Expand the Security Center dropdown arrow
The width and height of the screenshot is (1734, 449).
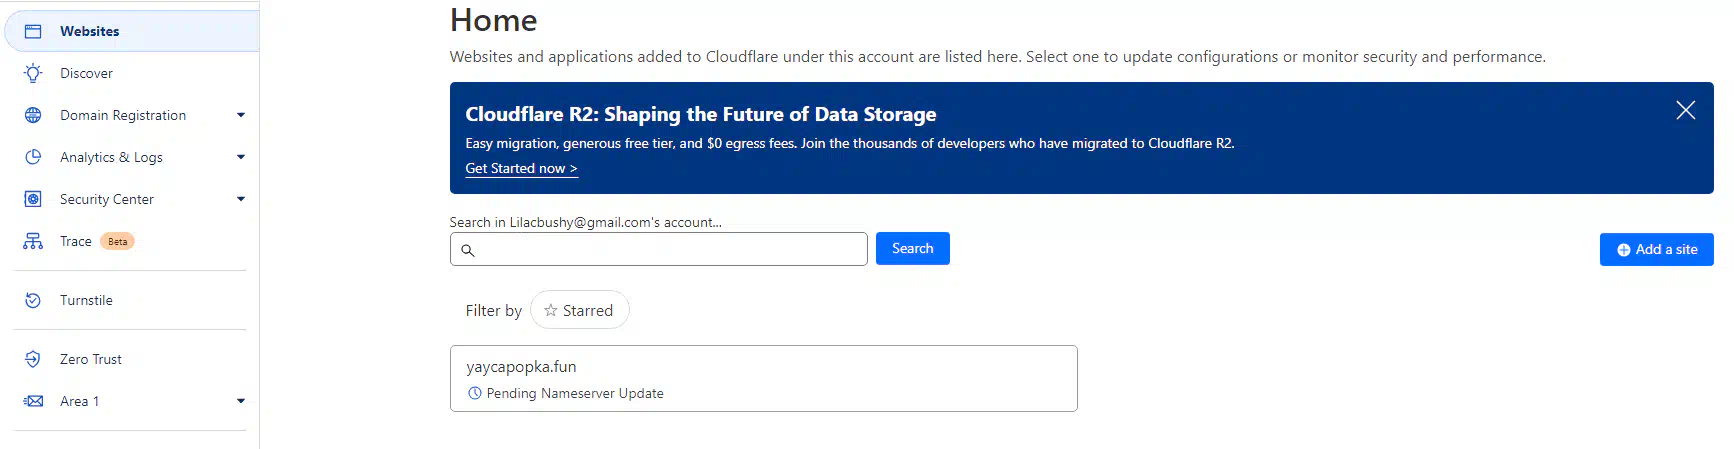pos(241,199)
